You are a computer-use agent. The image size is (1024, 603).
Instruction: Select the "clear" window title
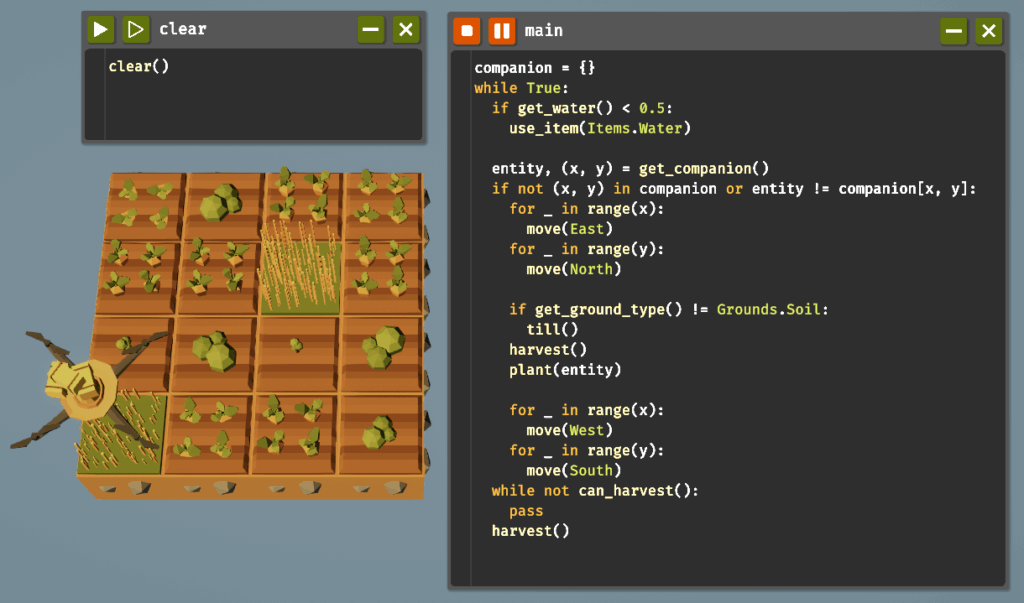coord(183,29)
